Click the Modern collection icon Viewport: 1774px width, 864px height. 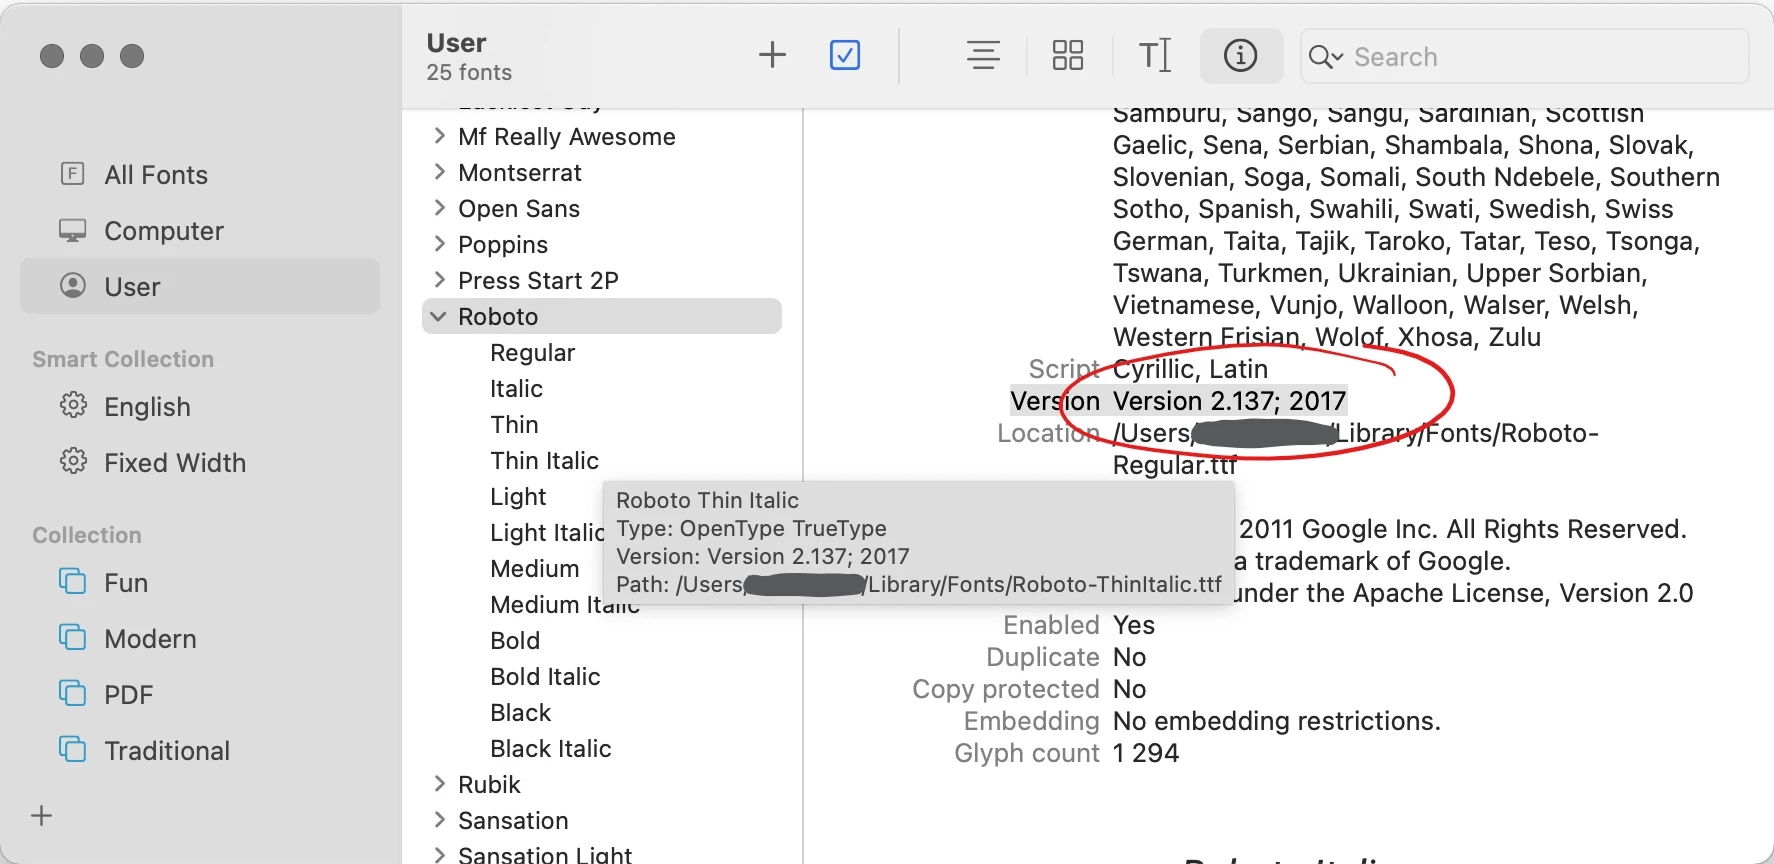[73, 637]
